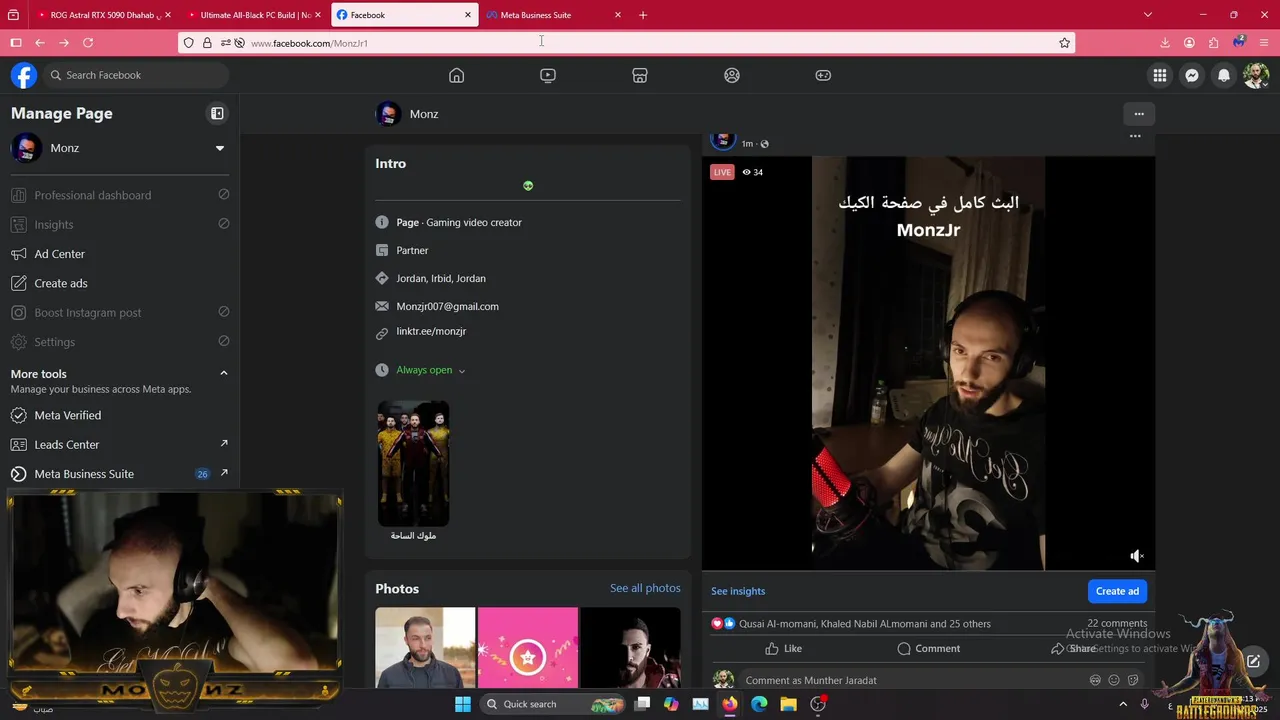Click the Create ad button

tap(1117, 591)
